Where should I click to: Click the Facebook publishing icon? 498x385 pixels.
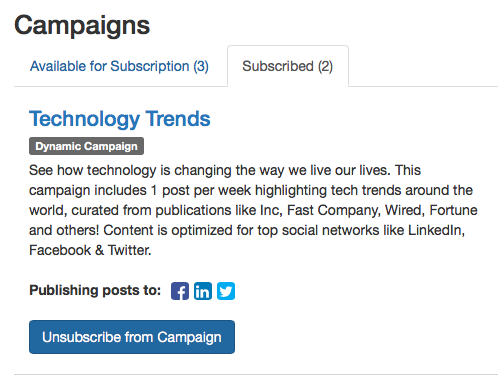[x=180, y=291]
